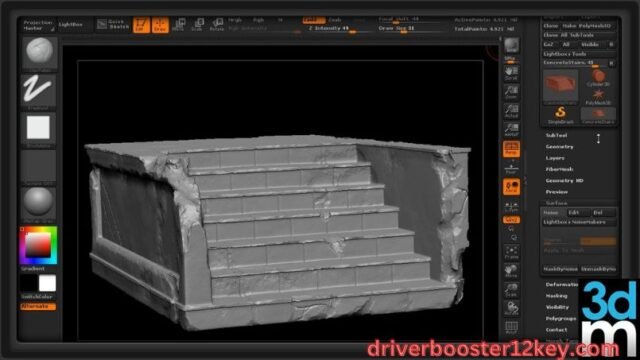Viewport: 640px width, 360px height.
Task: Select the Cylinder3D tool
Action: point(598,78)
